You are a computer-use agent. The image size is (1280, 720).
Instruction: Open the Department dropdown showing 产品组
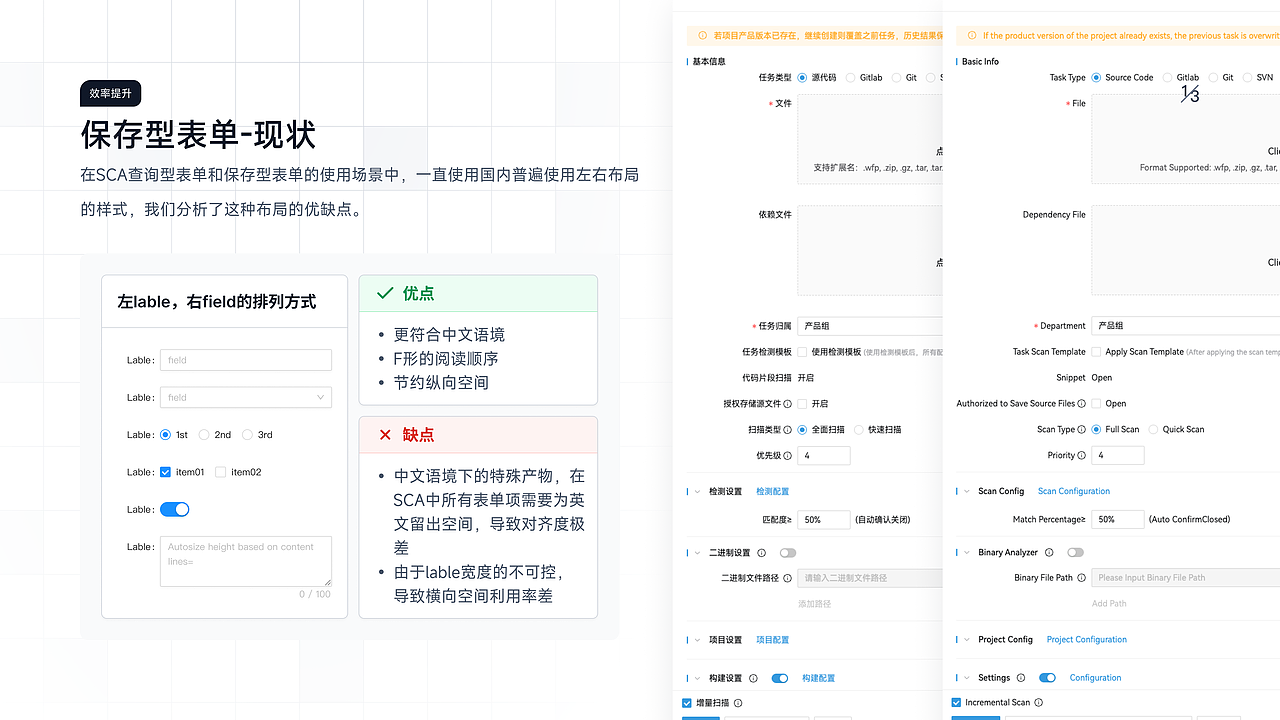click(x=1186, y=326)
